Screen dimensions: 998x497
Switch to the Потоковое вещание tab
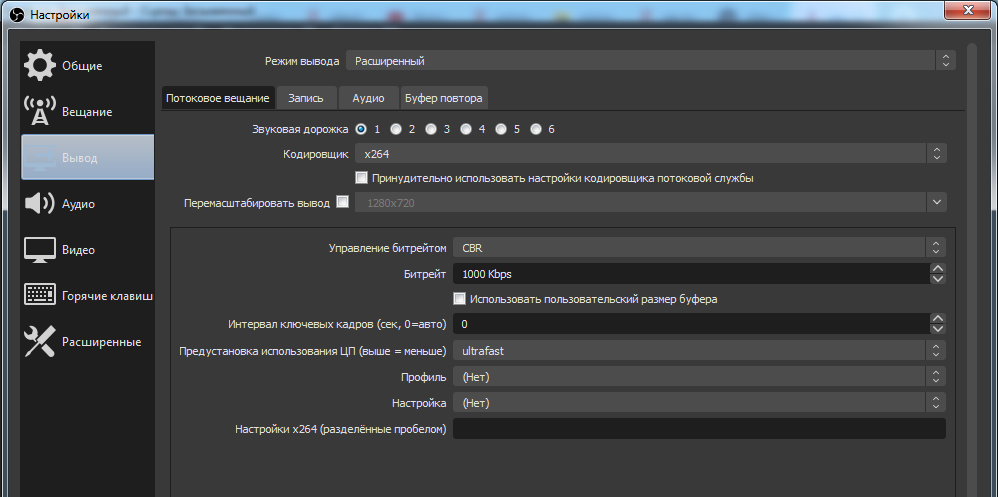tap(218, 98)
